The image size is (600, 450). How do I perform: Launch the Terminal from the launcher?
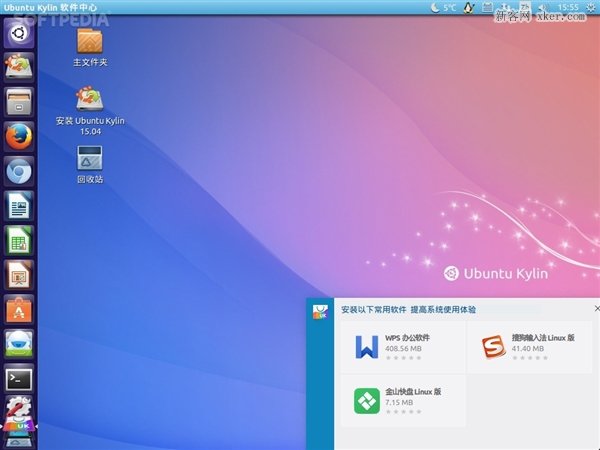18,378
